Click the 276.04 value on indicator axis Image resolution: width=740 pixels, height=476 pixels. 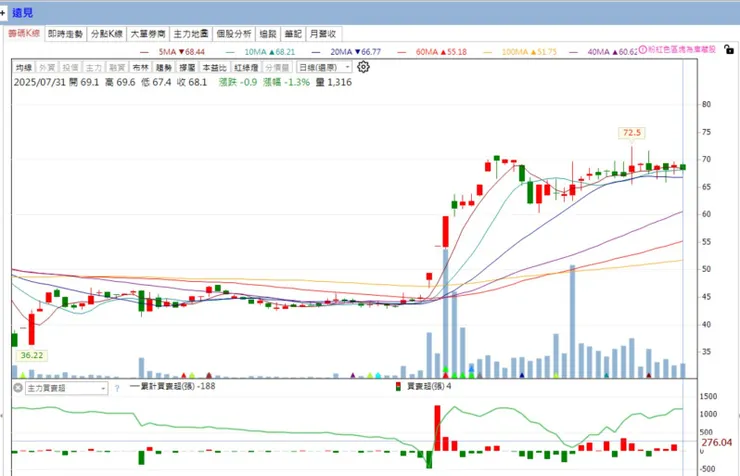coord(716,443)
